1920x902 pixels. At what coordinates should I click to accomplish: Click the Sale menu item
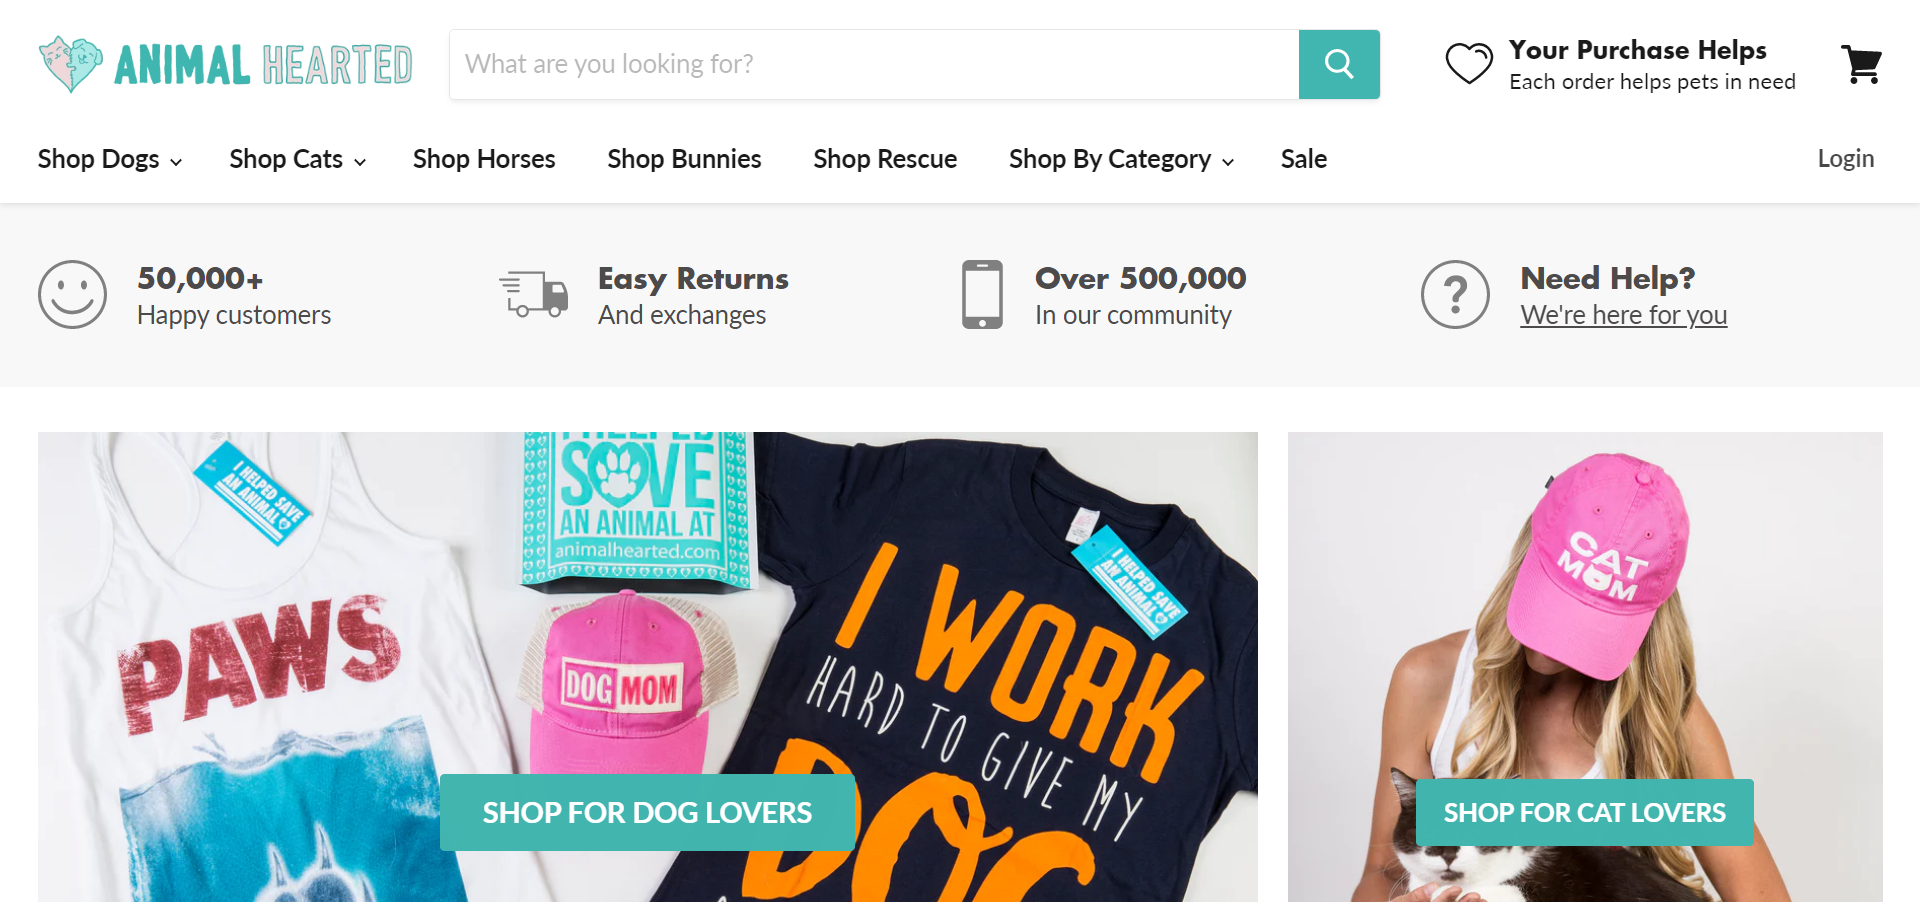(x=1303, y=158)
